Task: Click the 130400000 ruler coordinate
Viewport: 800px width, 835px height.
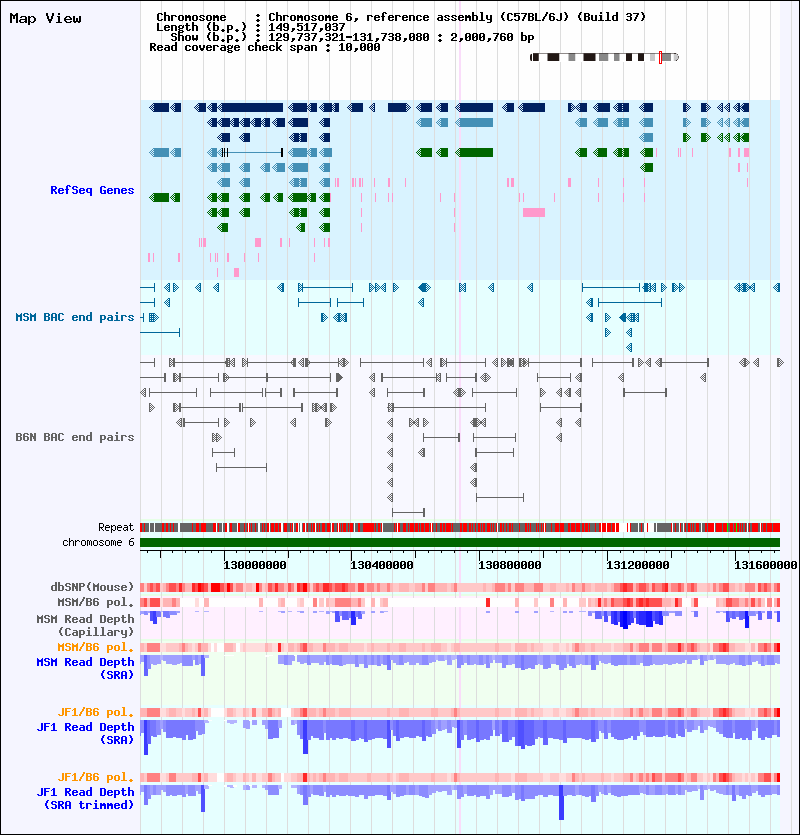Action: click(382, 565)
